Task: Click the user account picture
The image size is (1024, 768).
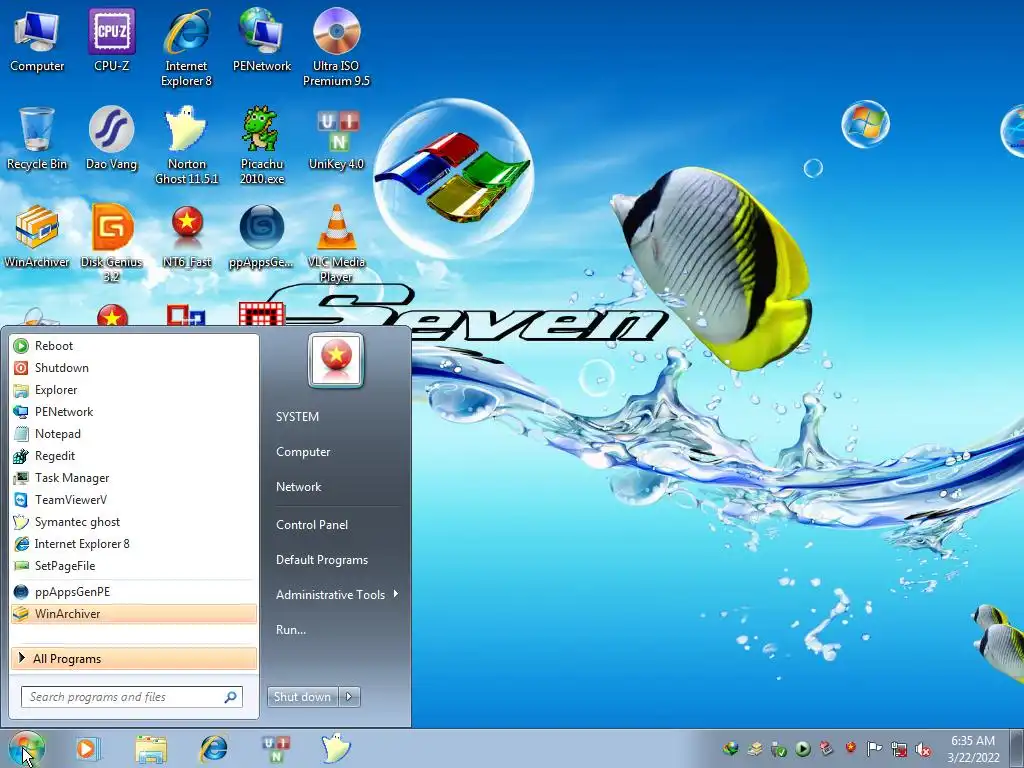Action: tap(336, 360)
